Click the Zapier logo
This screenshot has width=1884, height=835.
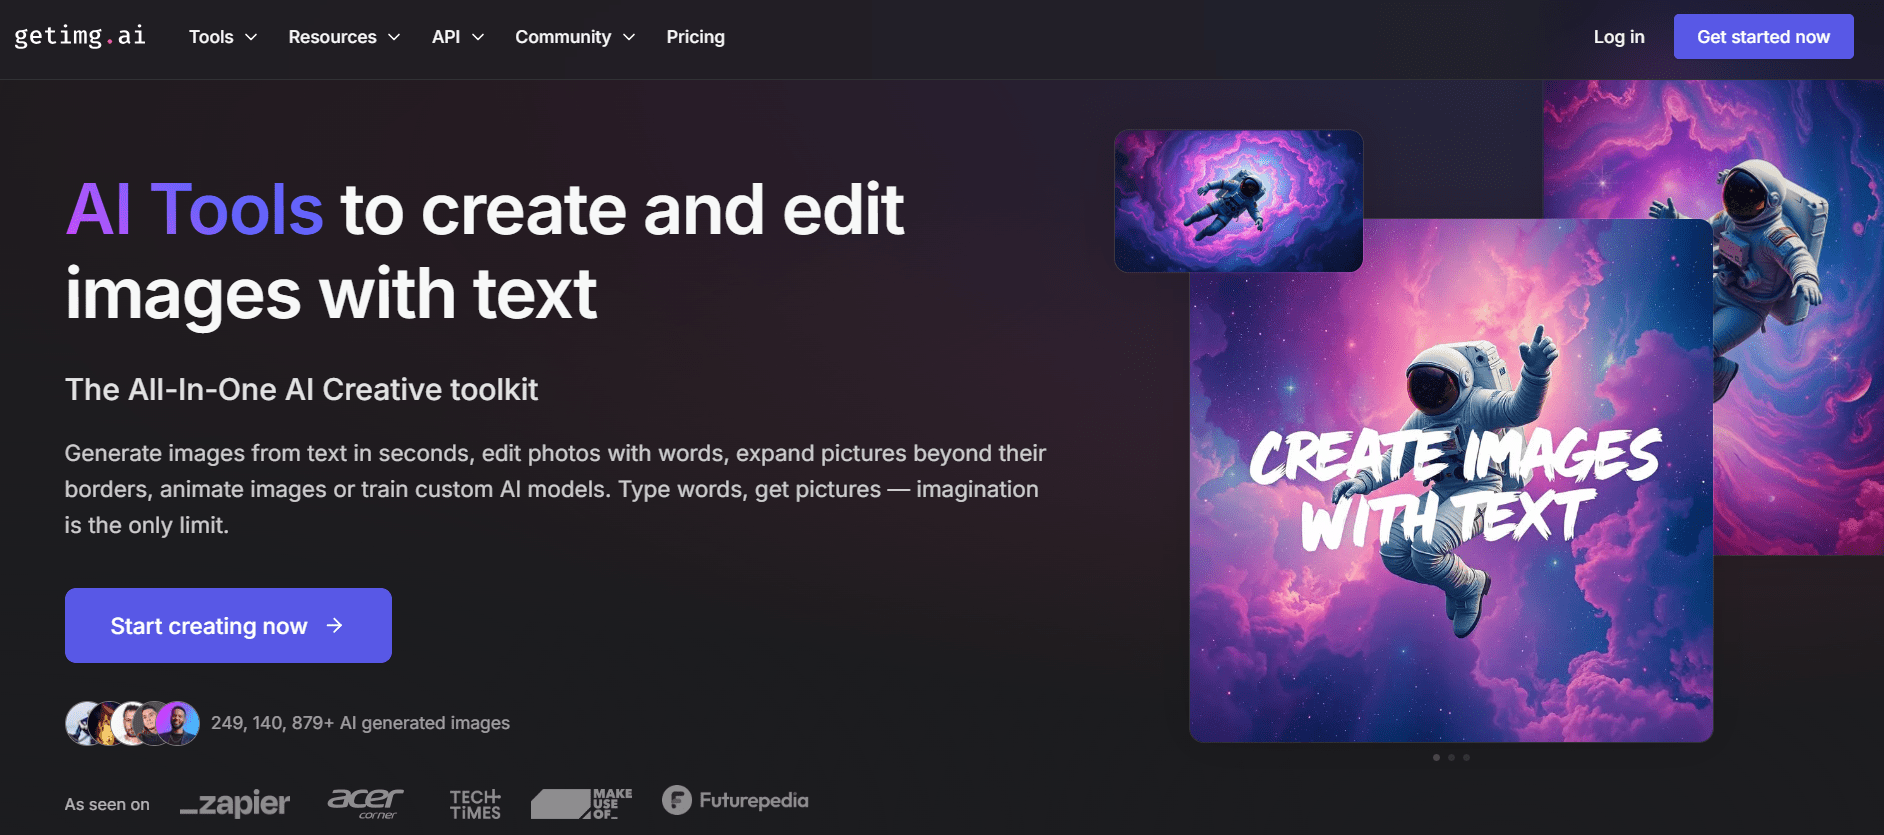click(235, 803)
